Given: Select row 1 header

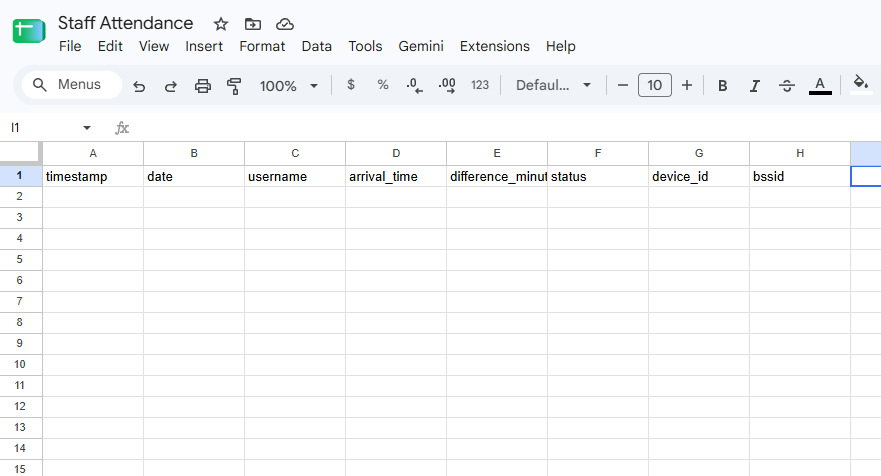Looking at the screenshot, I should click(x=21, y=176).
